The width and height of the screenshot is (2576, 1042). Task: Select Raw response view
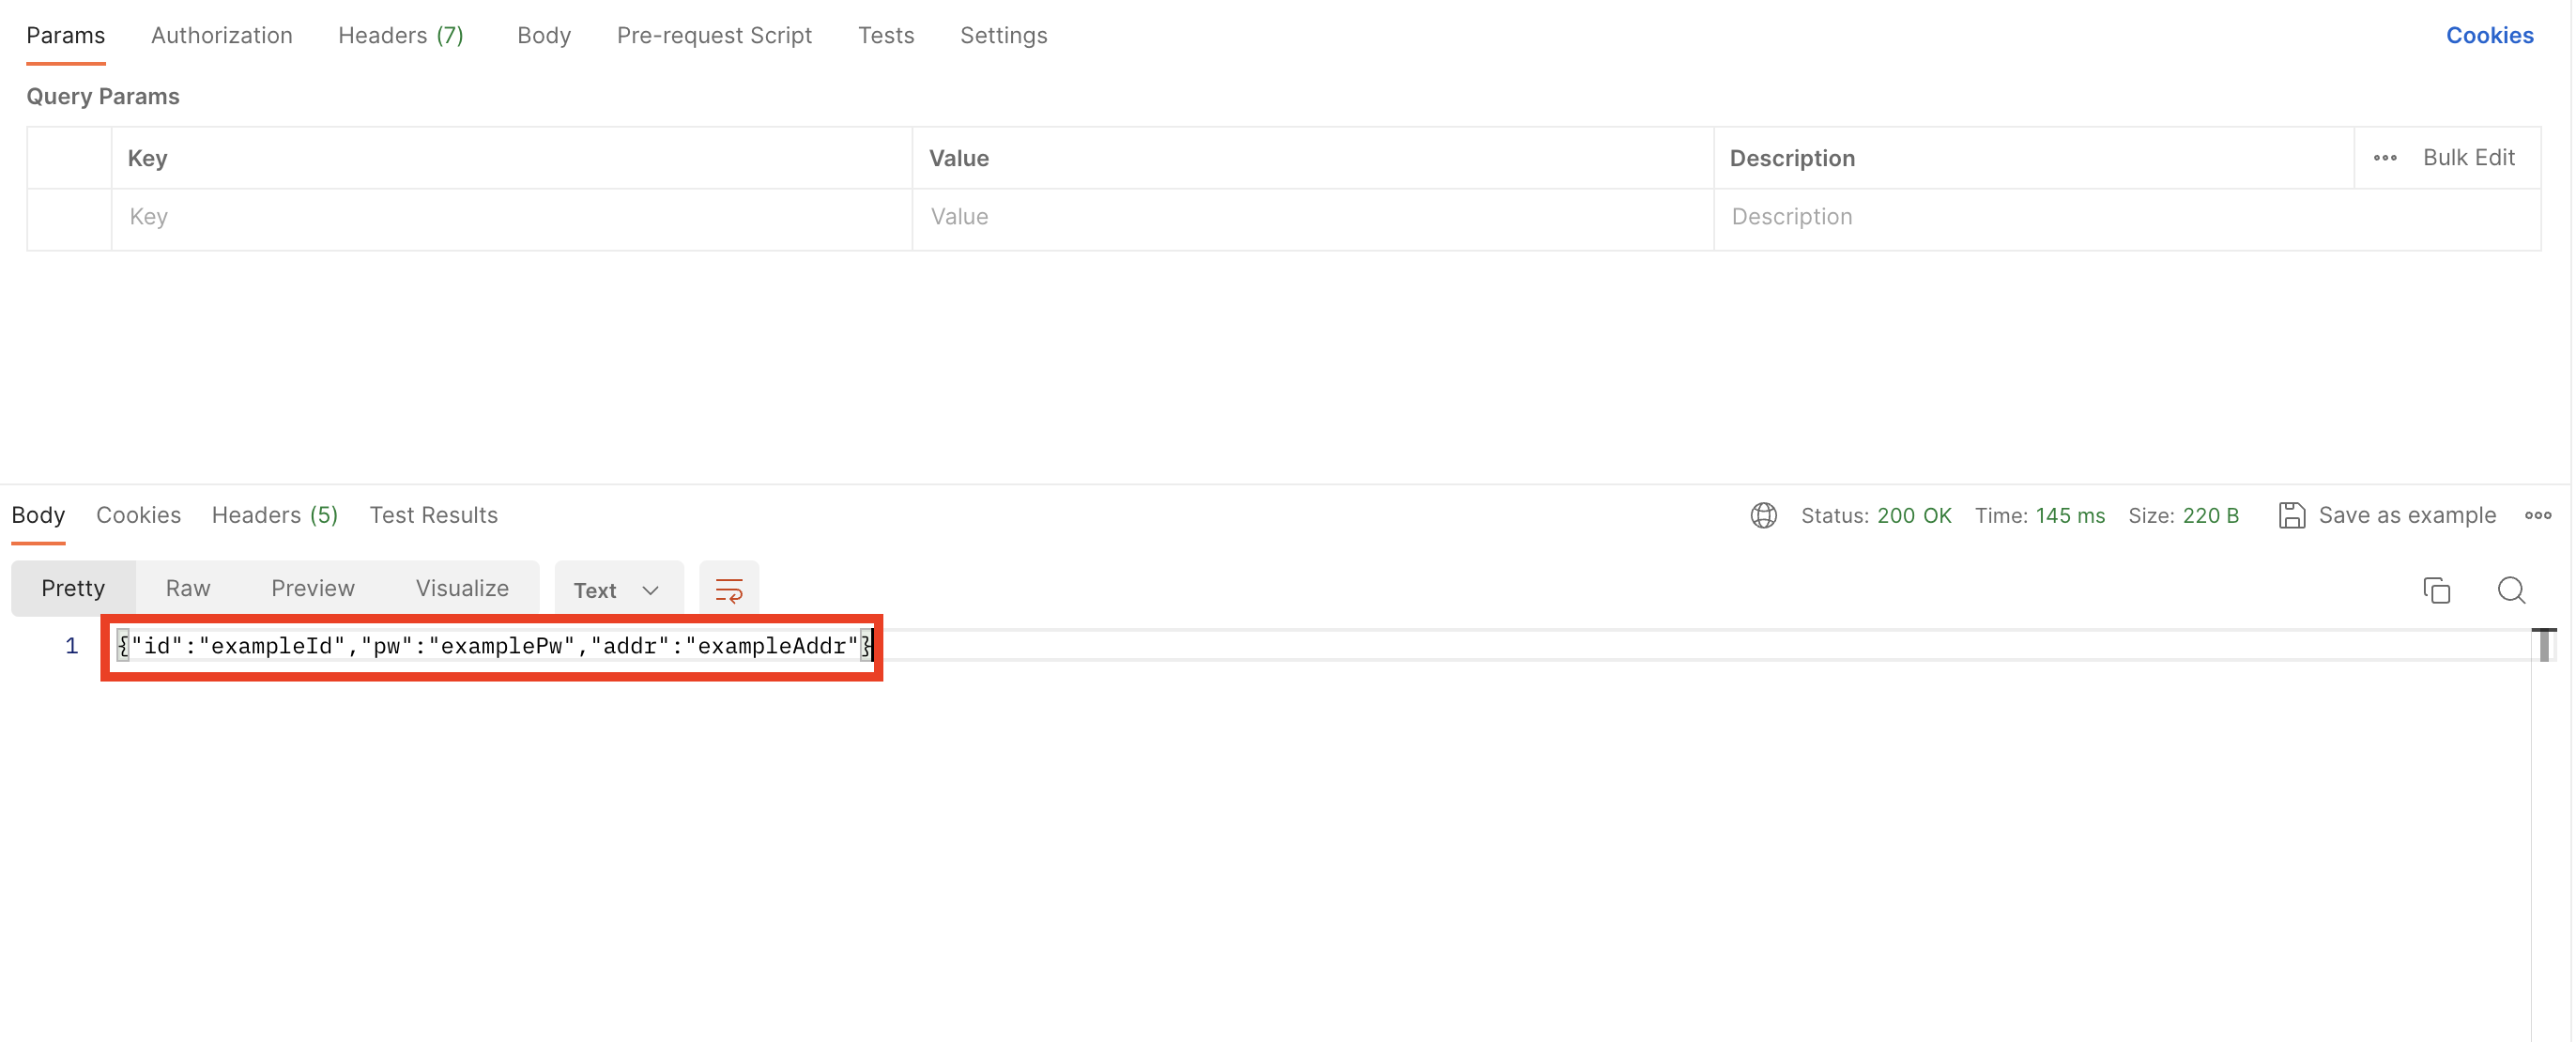[187, 588]
